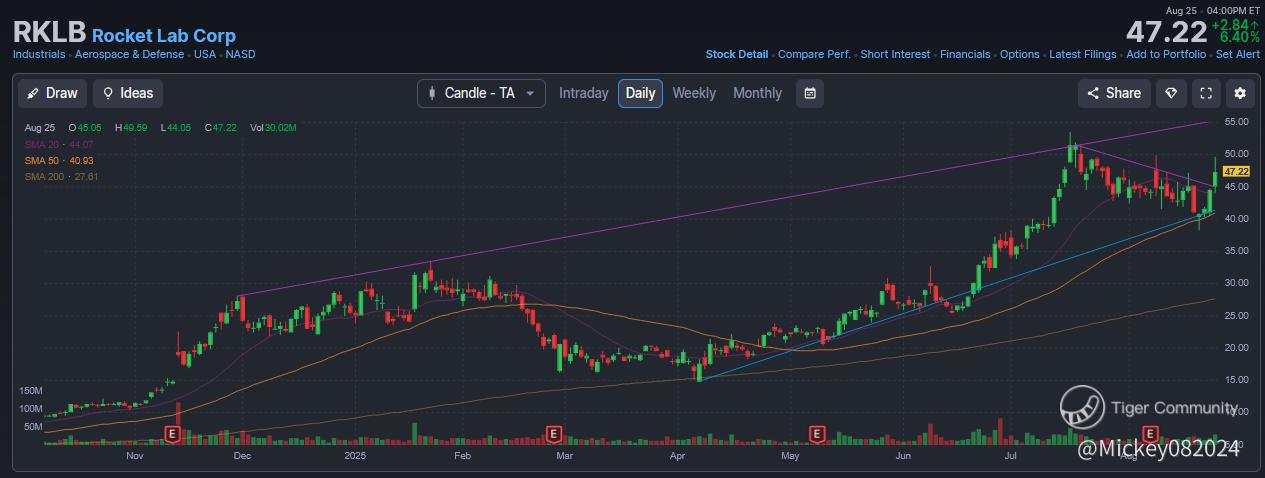Click the large 47.22 last price
The width and height of the screenshot is (1265, 478).
(1166, 32)
